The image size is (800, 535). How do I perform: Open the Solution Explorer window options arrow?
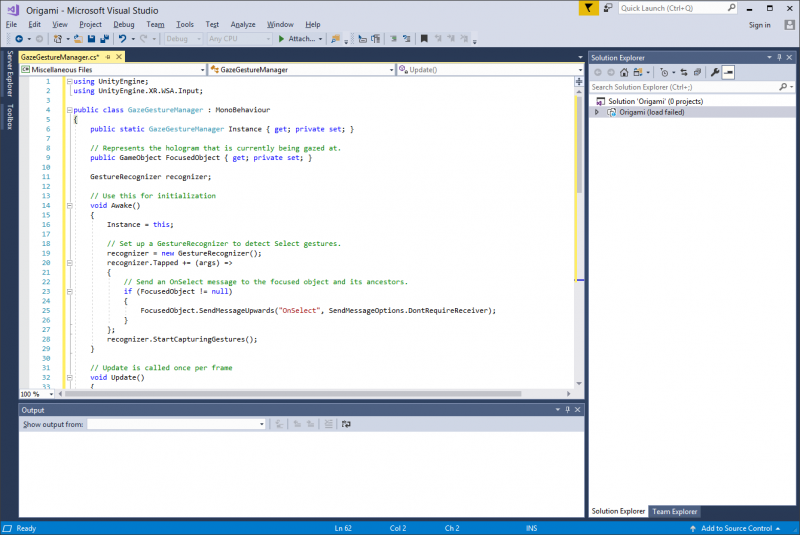pyautogui.click(x=769, y=58)
